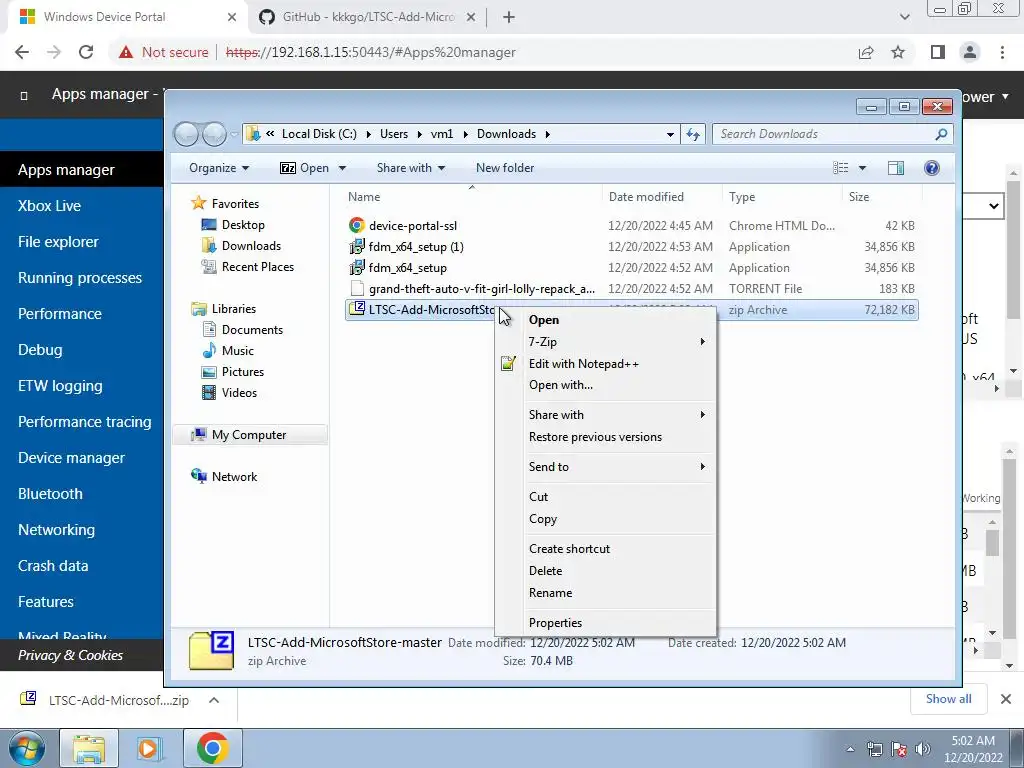Open the Chrome three-dot menu
Screen dimensions: 1024x768
point(1002,52)
